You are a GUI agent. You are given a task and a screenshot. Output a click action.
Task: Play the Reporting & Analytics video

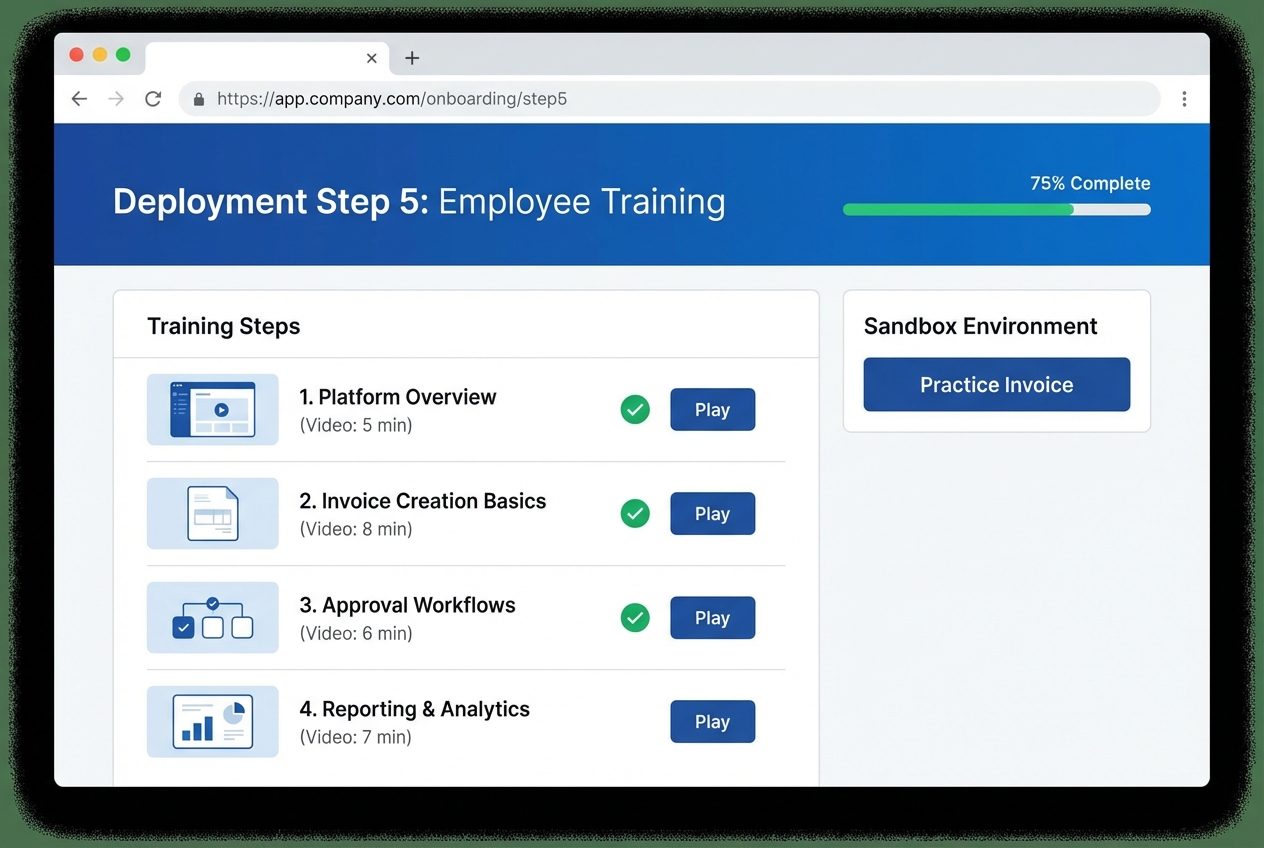712,721
